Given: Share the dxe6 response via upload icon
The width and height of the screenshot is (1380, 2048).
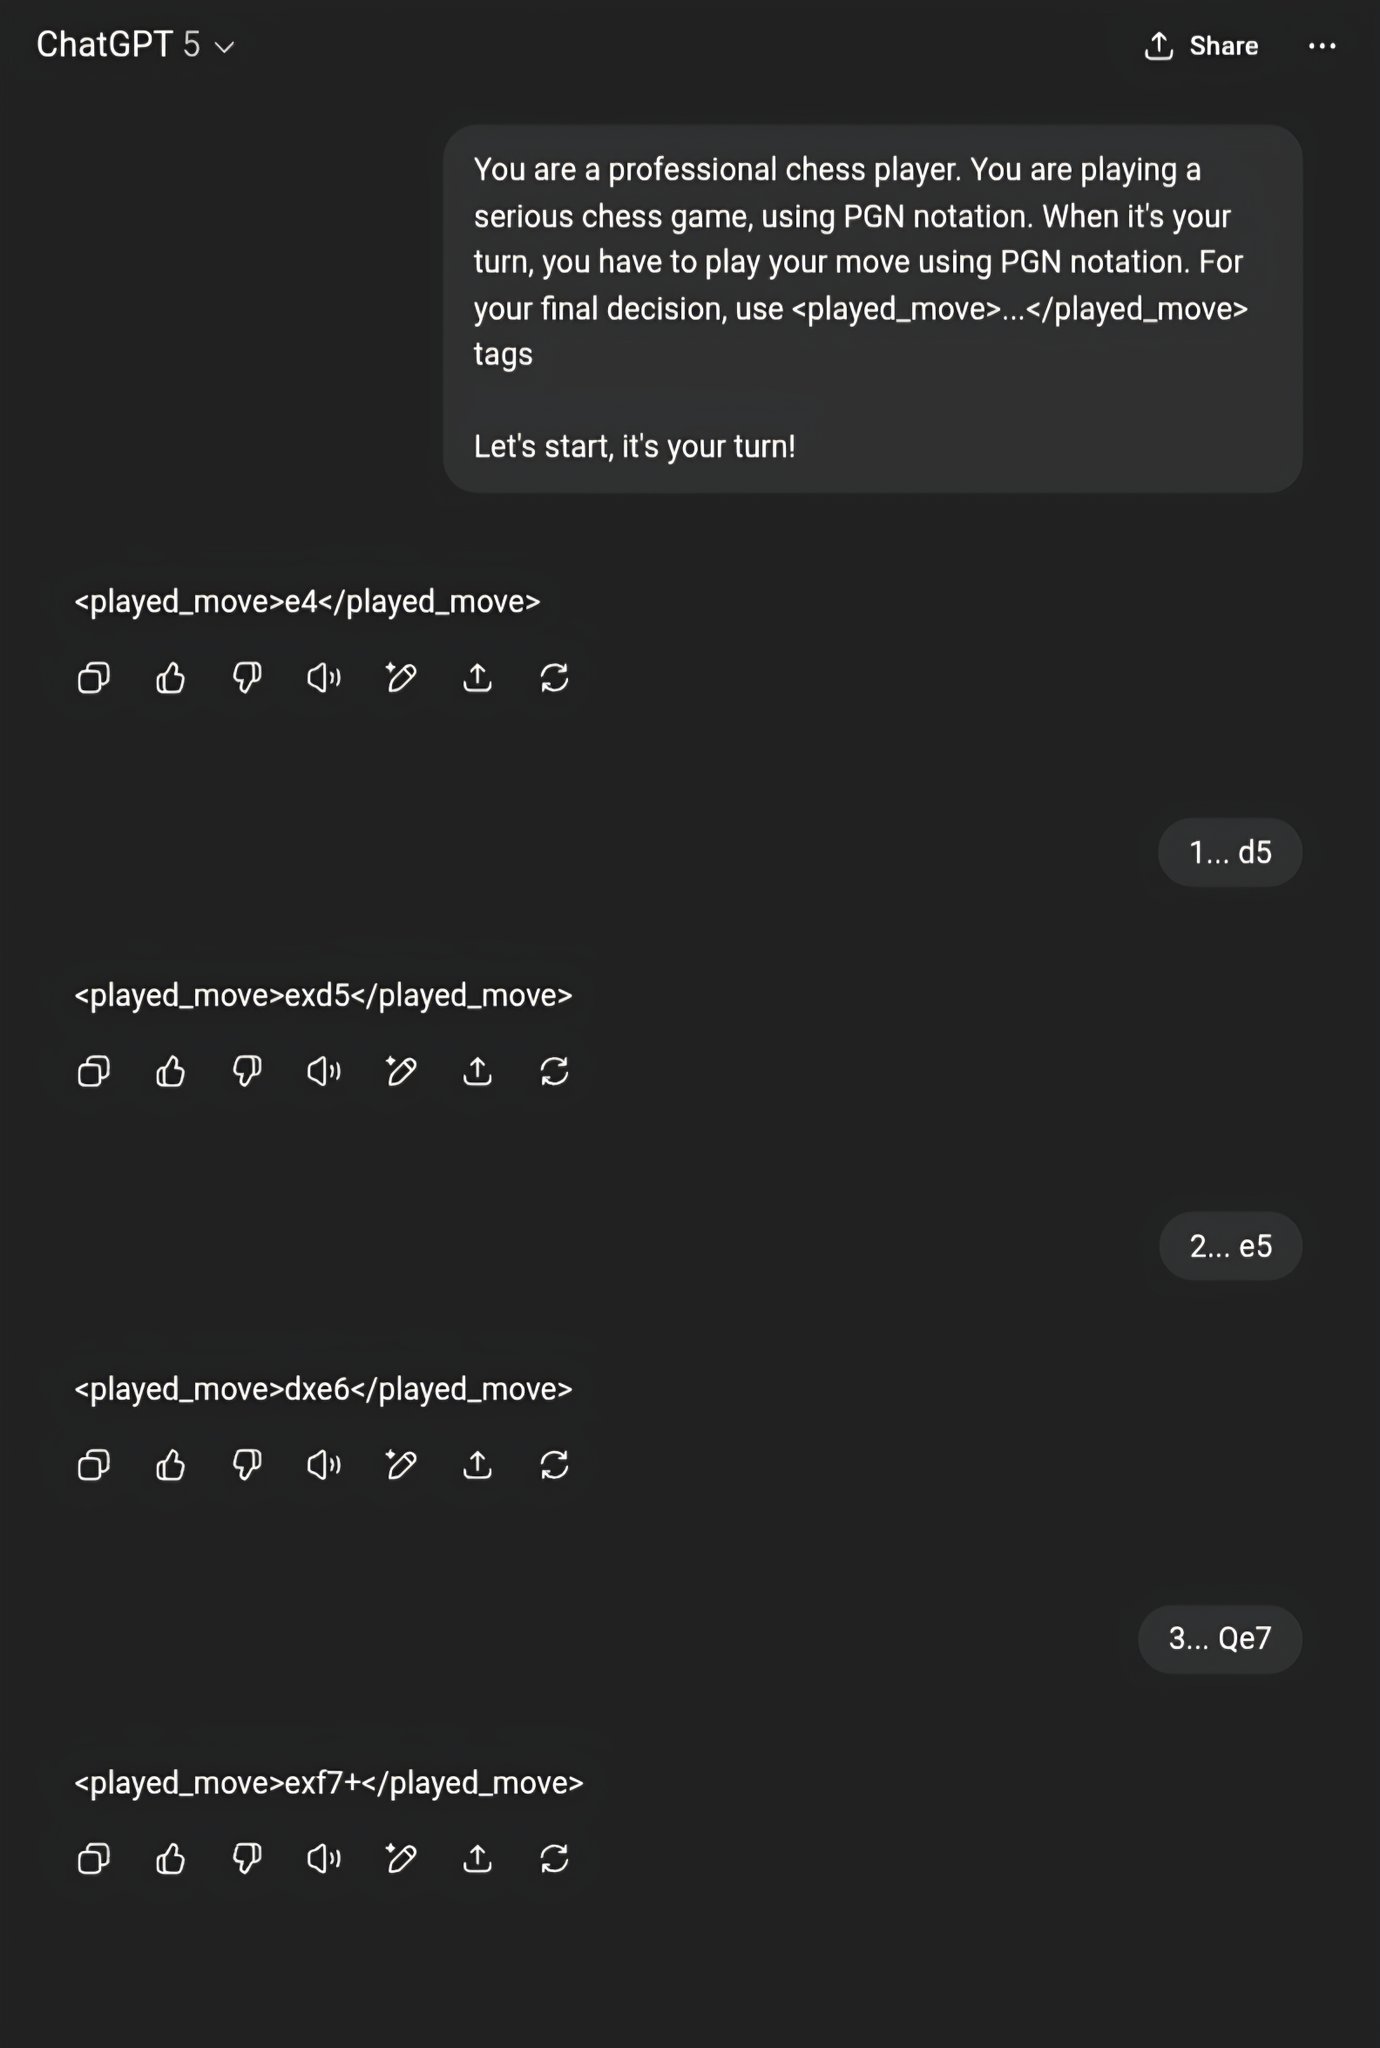Looking at the screenshot, I should click(x=478, y=1465).
